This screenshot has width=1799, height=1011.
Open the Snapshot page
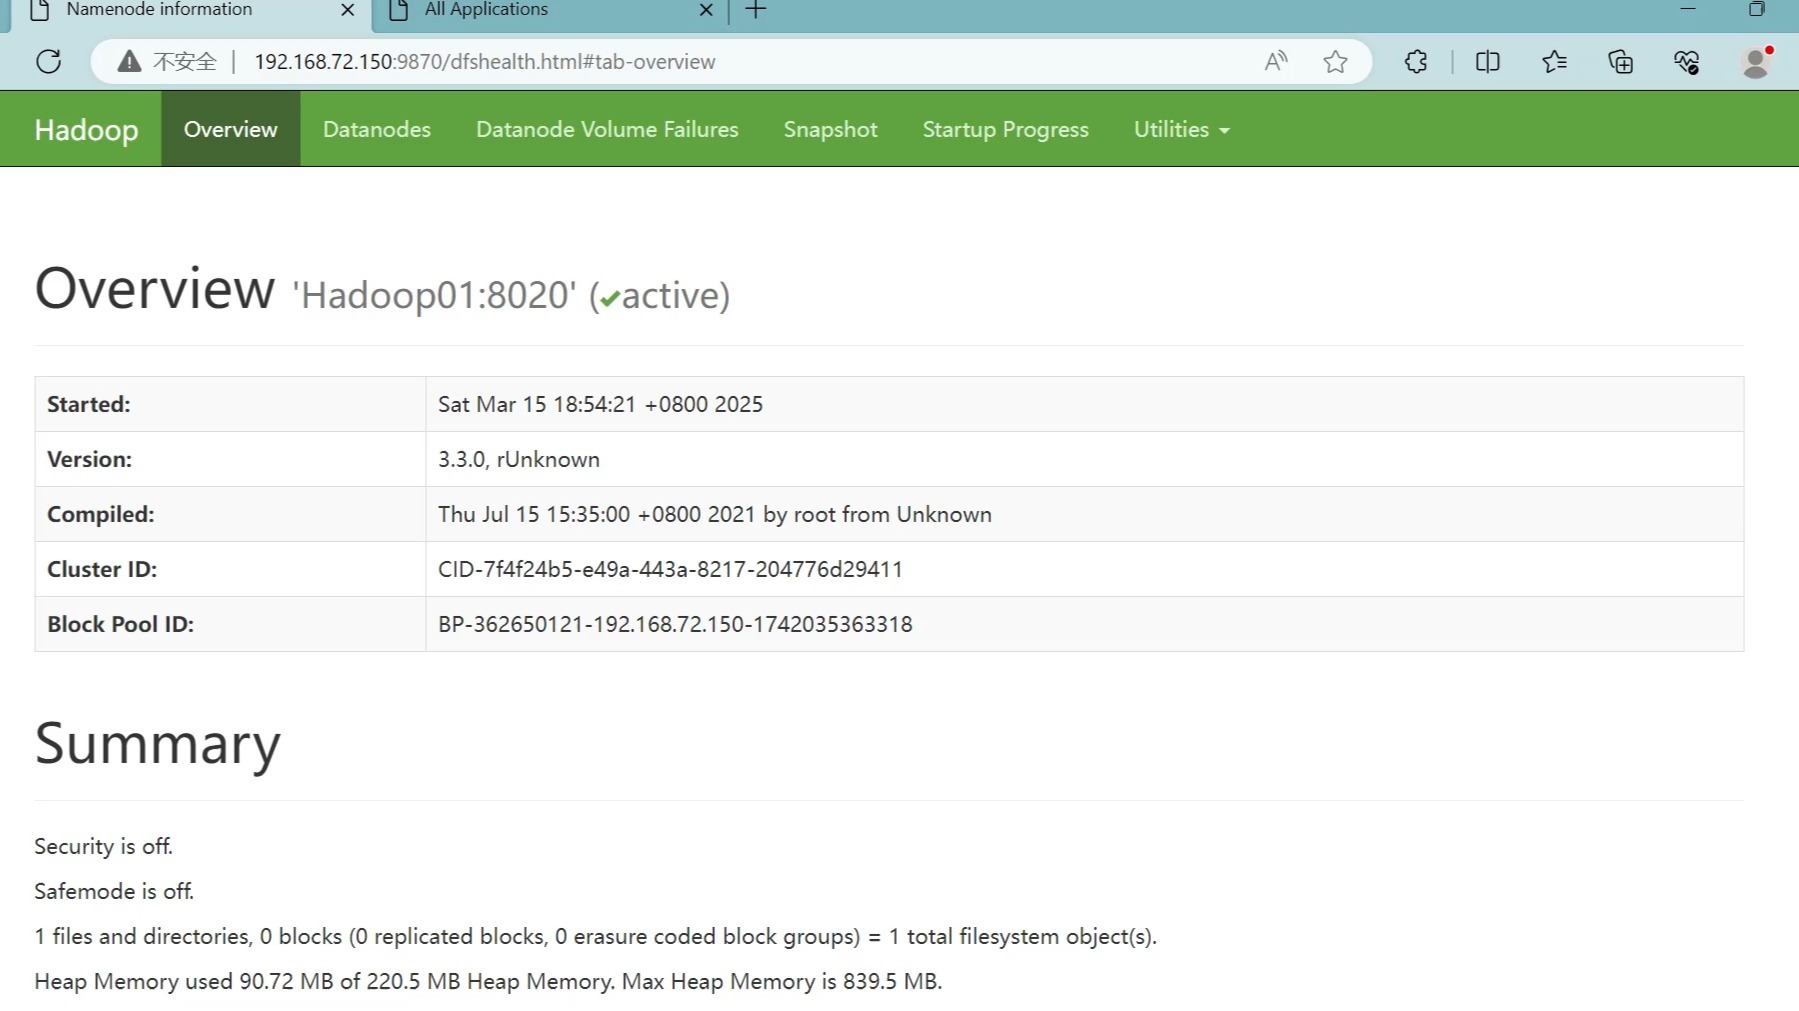tap(830, 129)
